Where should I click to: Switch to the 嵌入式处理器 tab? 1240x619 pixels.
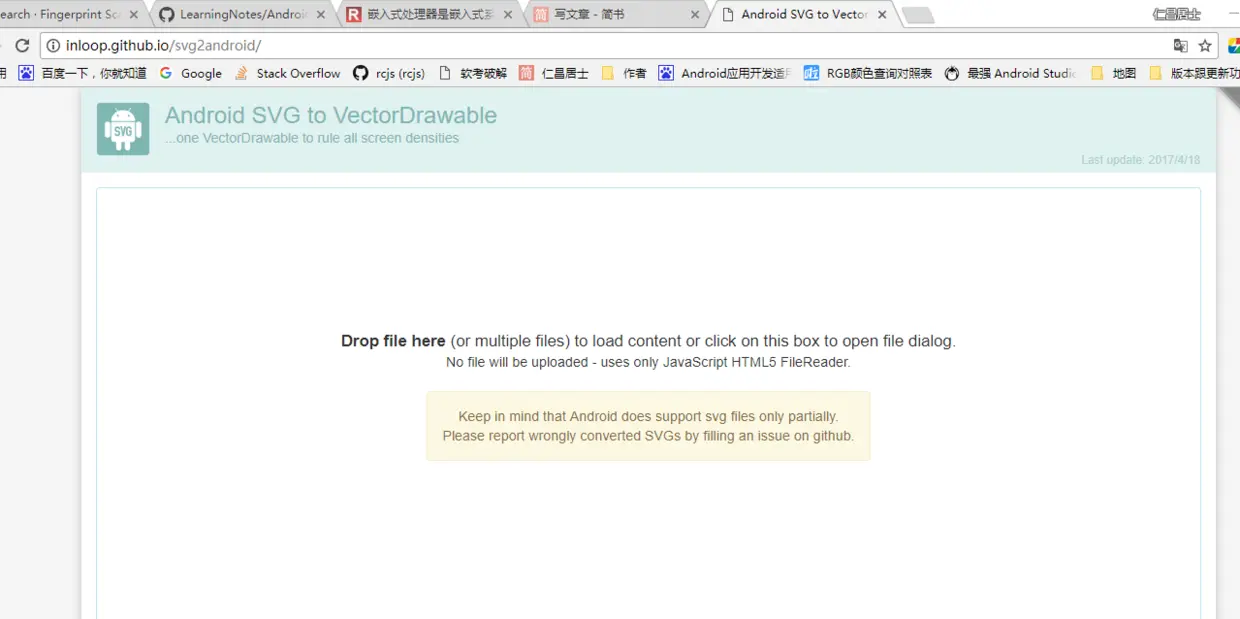431,15
